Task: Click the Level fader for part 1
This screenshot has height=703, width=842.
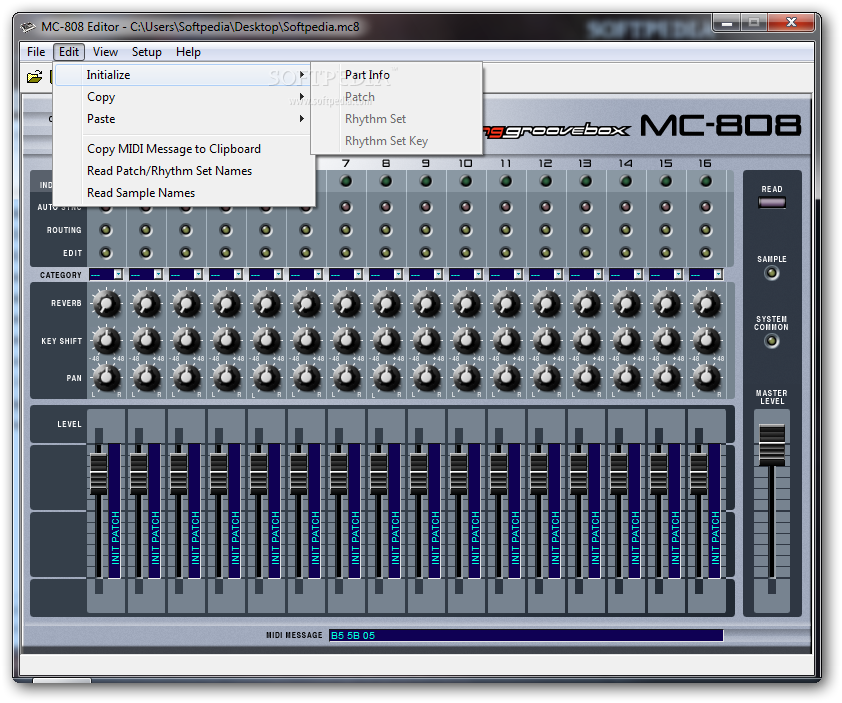Action: point(99,474)
